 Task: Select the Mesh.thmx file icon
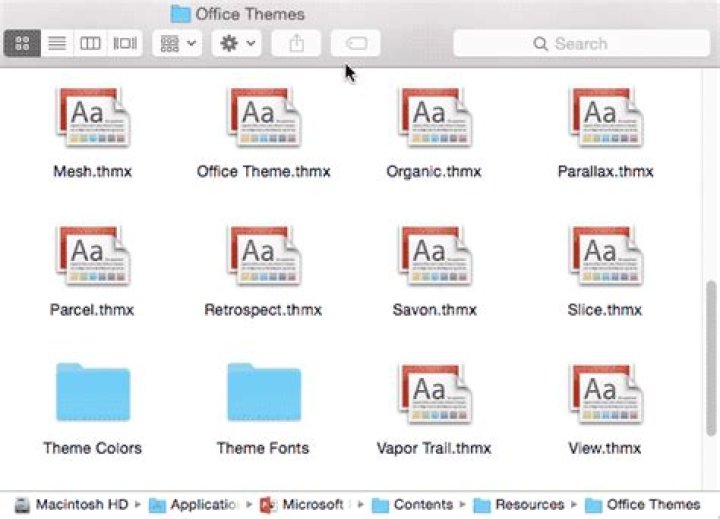click(x=92, y=120)
